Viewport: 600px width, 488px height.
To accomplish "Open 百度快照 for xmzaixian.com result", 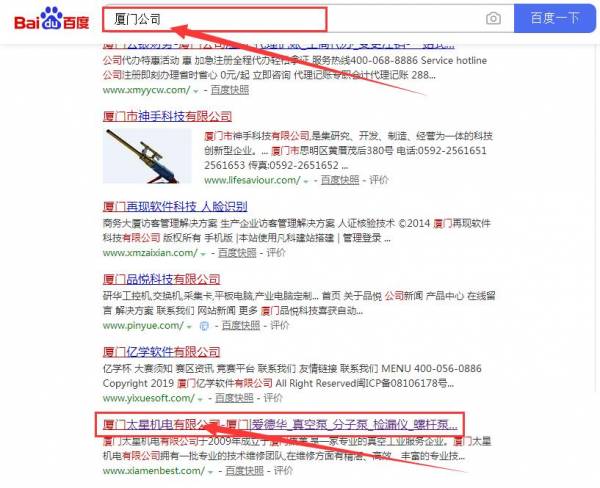I will pos(237,253).
